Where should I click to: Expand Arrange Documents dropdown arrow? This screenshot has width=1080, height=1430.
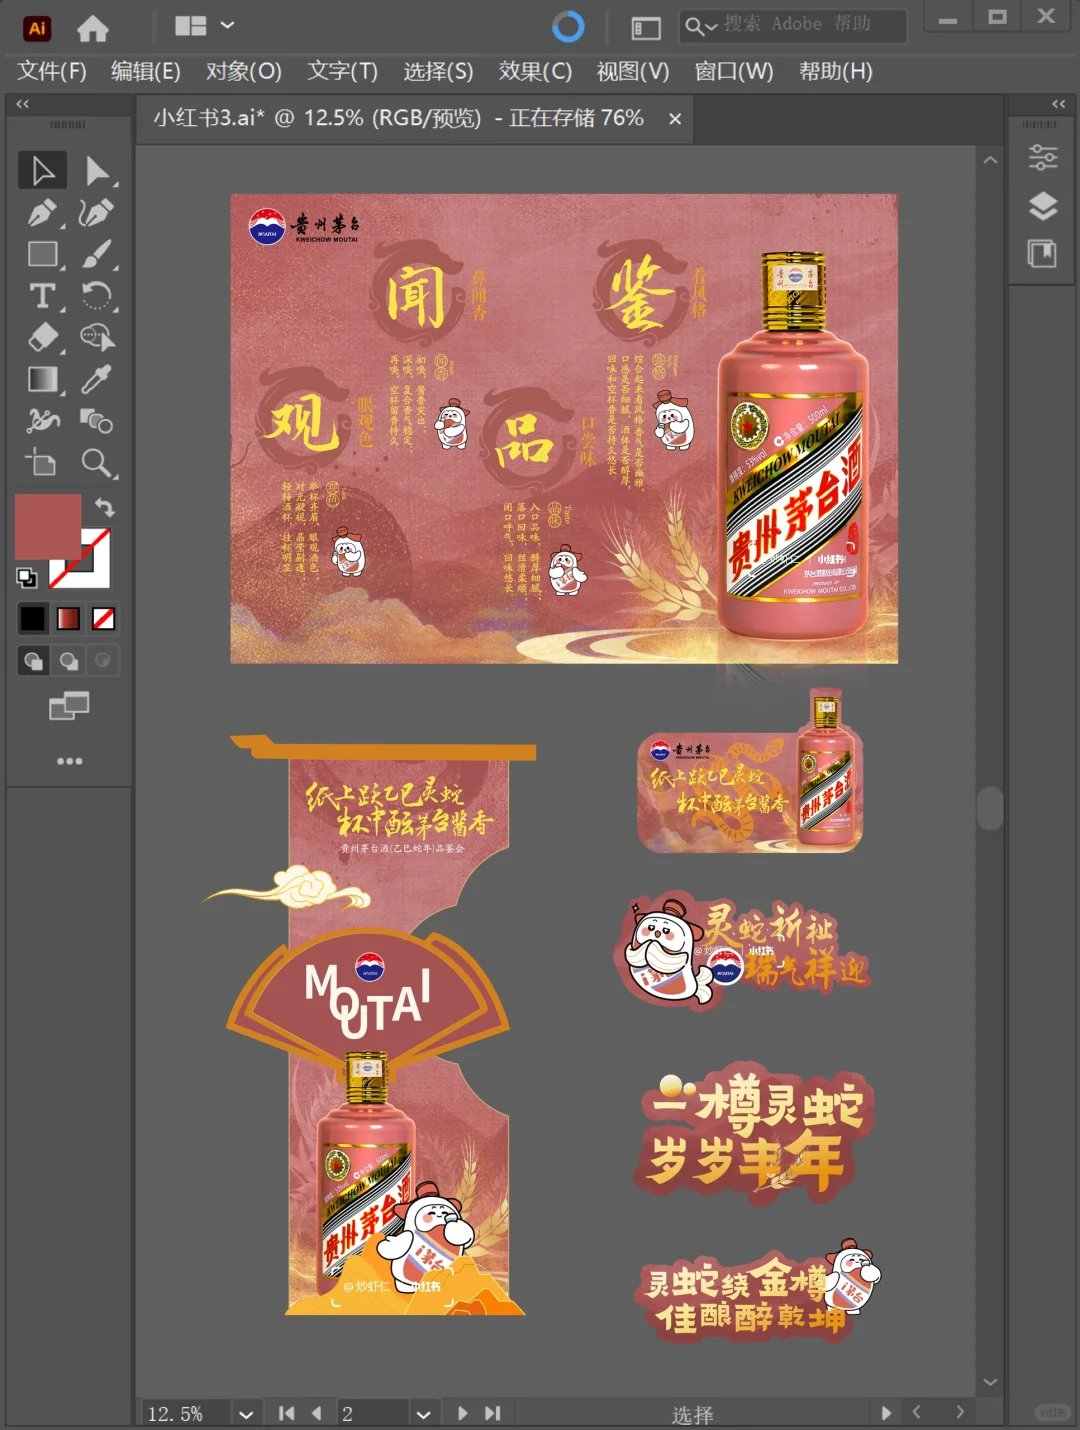[227, 25]
